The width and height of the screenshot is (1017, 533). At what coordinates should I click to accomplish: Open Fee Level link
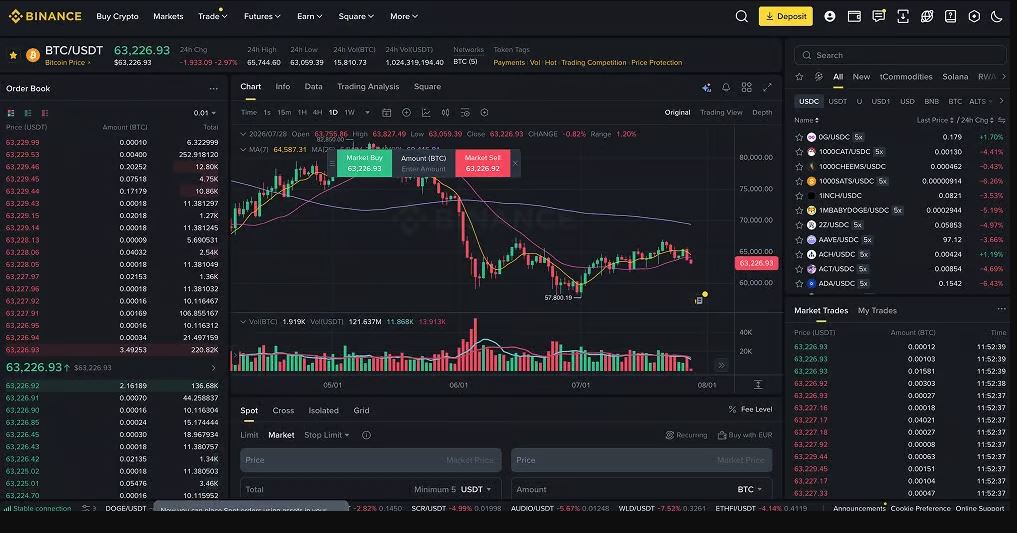click(750, 410)
